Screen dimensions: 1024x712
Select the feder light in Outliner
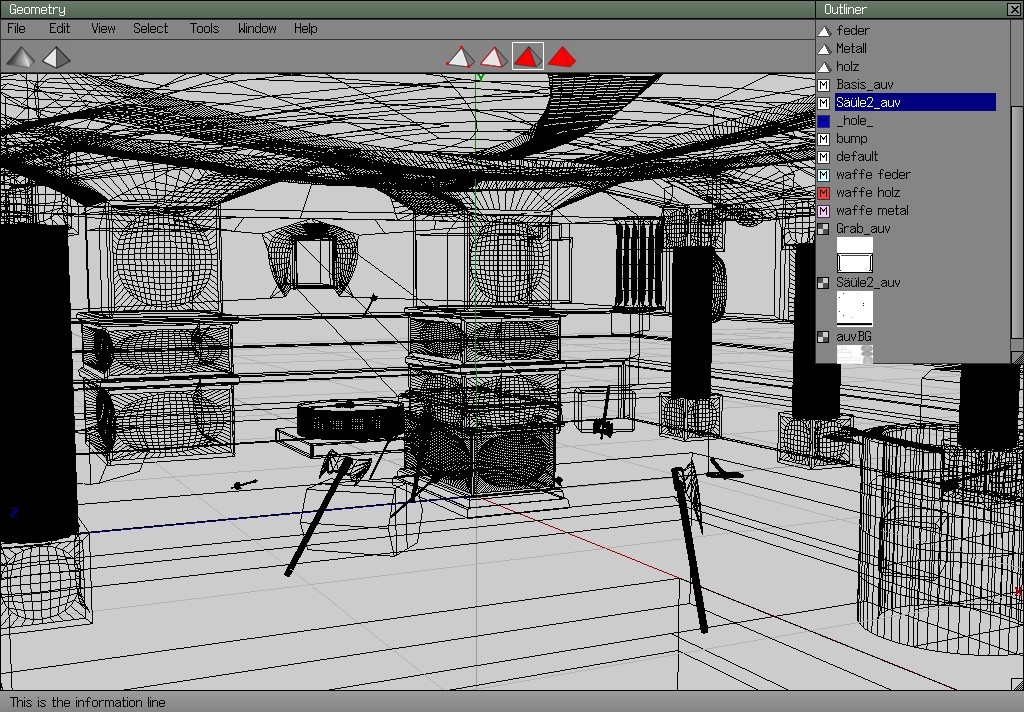(852, 31)
